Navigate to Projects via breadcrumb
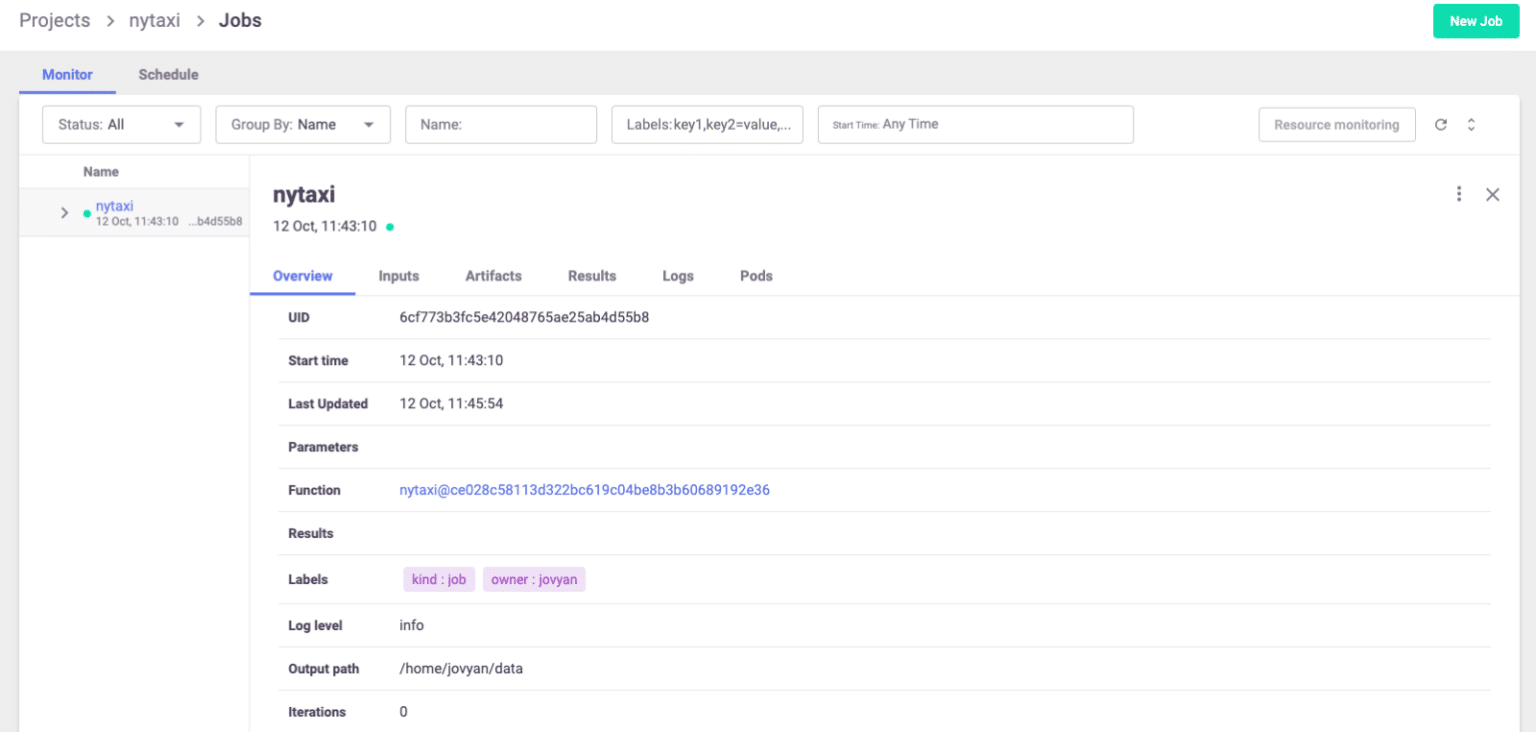 [x=54, y=20]
